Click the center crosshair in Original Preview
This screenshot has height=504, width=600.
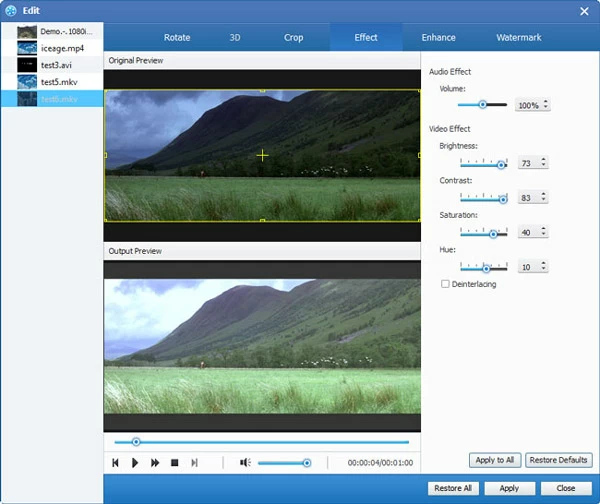tap(262, 155)
